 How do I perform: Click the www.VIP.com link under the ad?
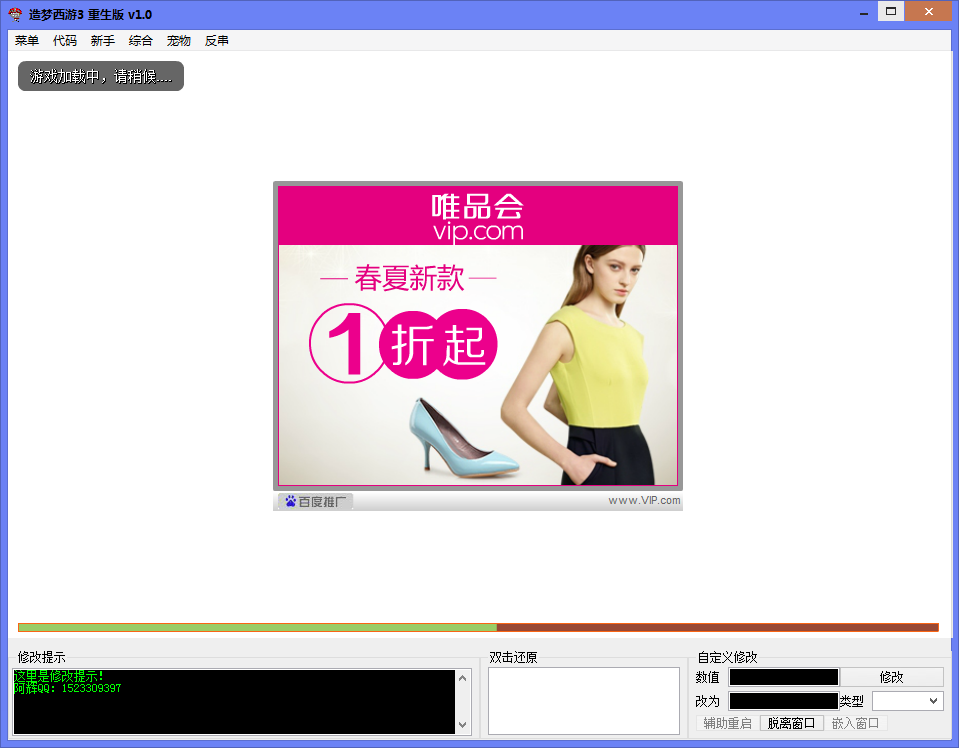[x=644, y=500]
